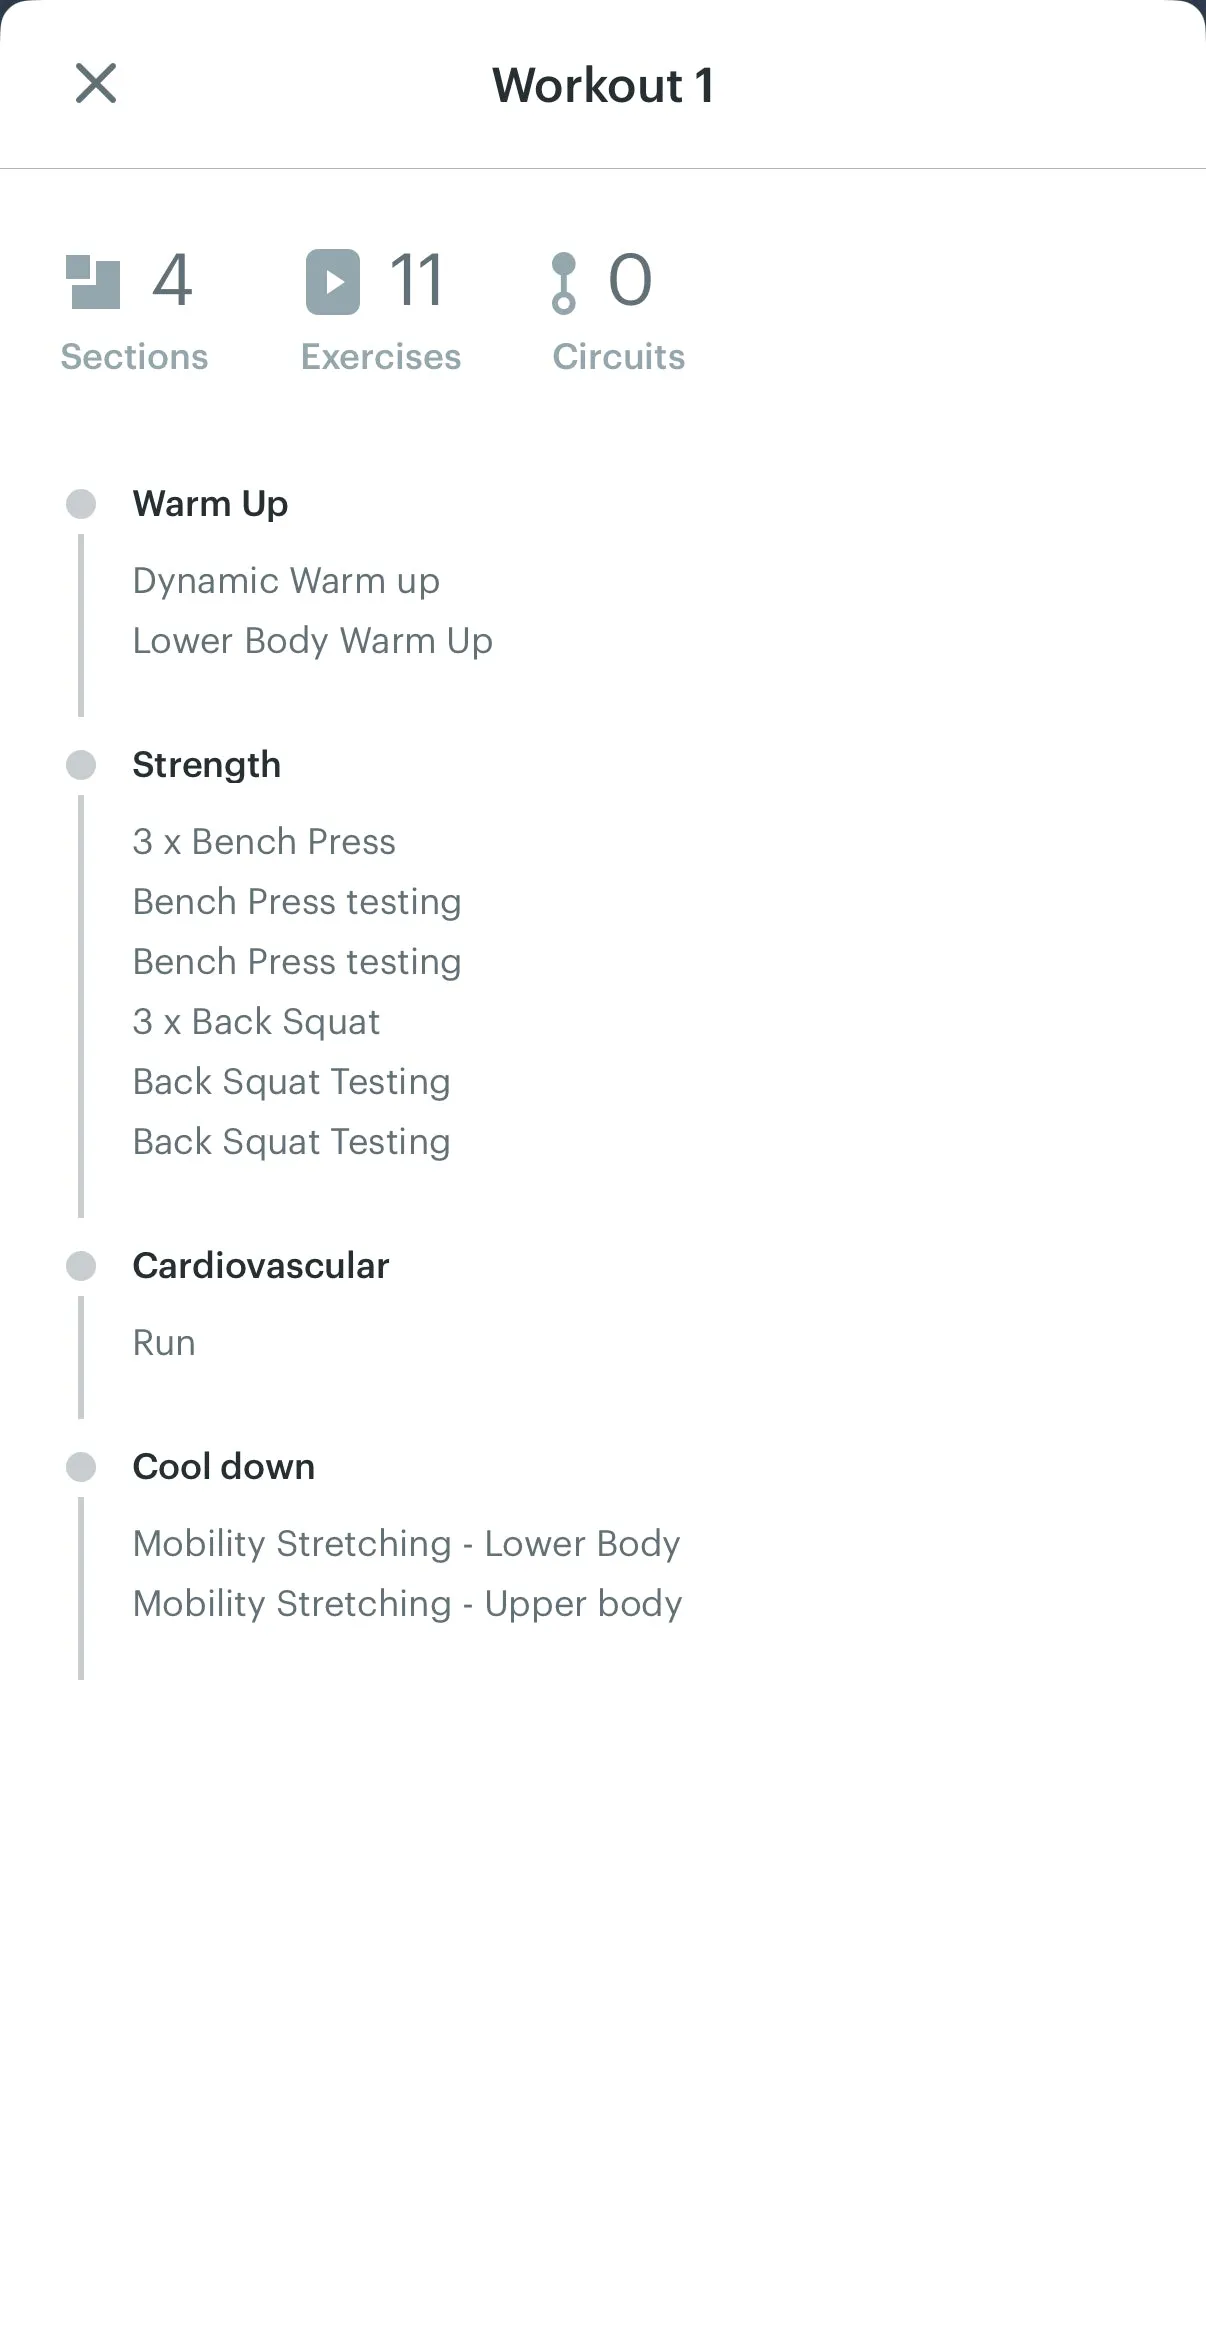Select the Cool down section bullet
Image resolution: width=1206 pixels, height=2351 pixels.
(x=81, y=1467)
